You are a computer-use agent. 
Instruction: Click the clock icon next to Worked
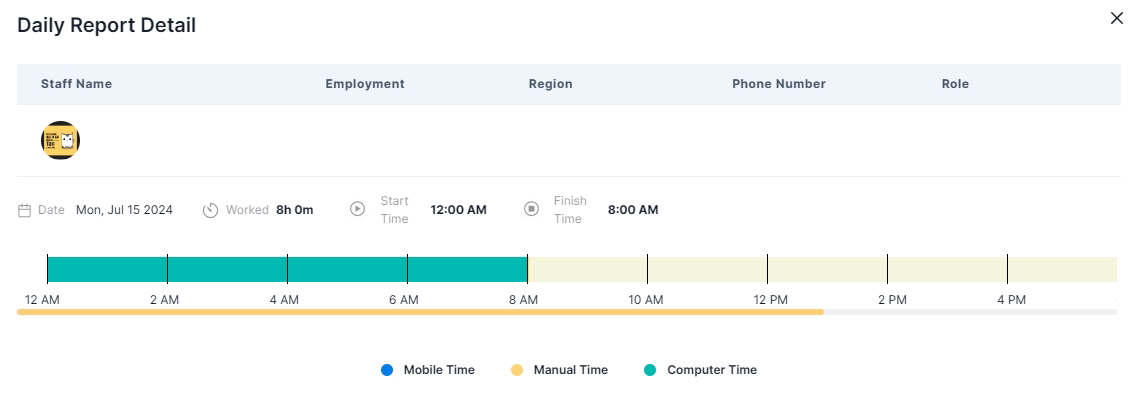tap(210, 210)
